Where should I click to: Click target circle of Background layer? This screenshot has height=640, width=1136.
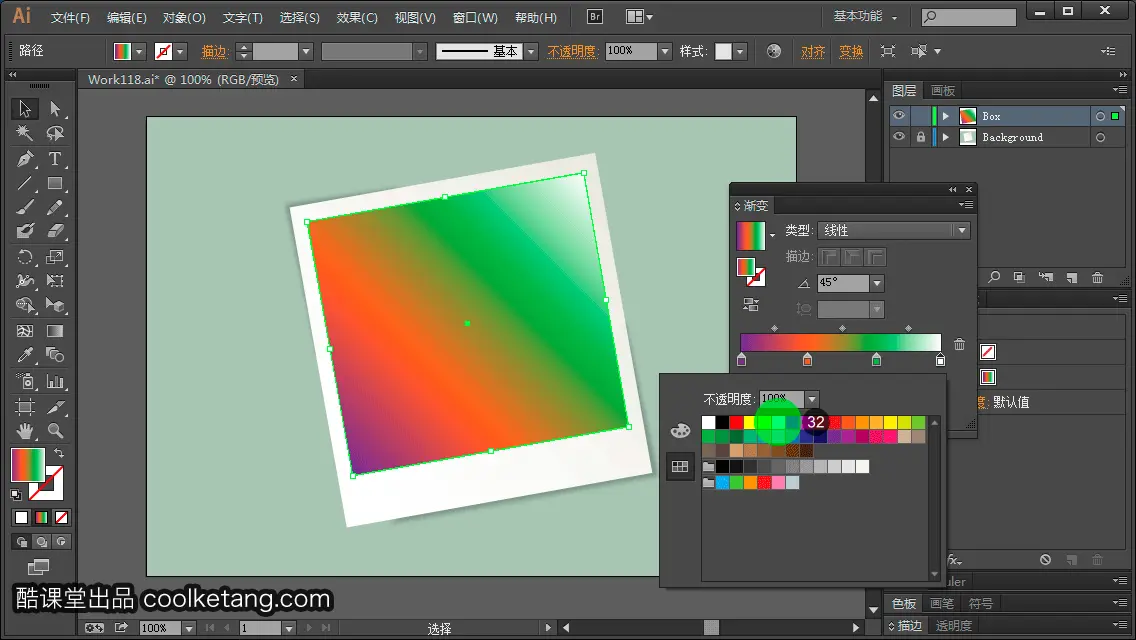(x=1100, y=137)
